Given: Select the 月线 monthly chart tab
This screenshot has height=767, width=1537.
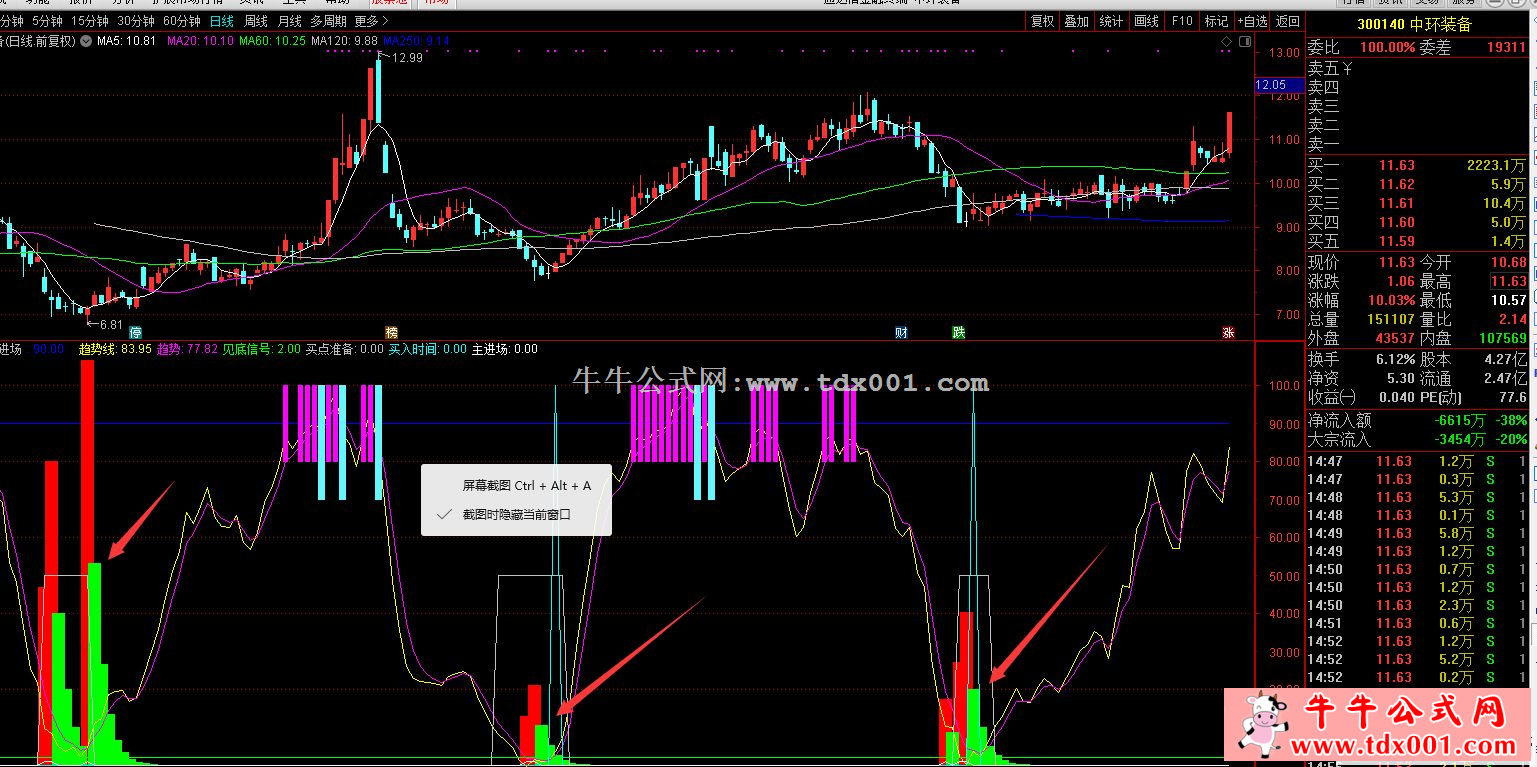Looking at the screenshot, I should tap(290, 20).
